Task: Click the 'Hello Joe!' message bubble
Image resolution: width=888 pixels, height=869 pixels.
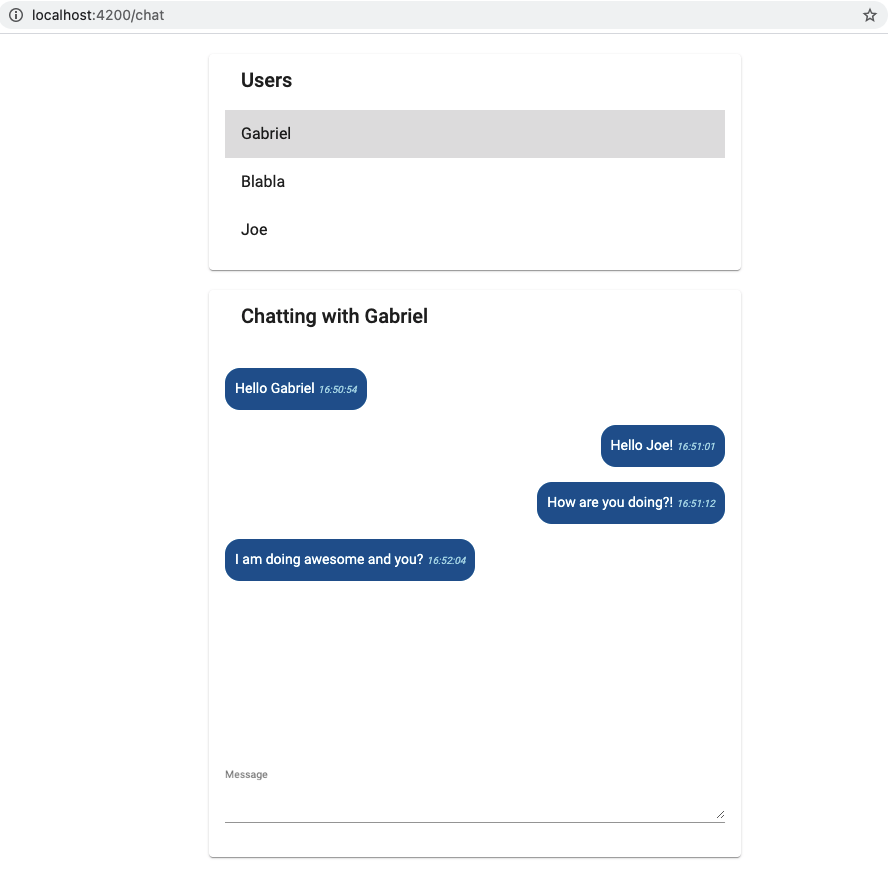Action: click(x=662, y=445)
